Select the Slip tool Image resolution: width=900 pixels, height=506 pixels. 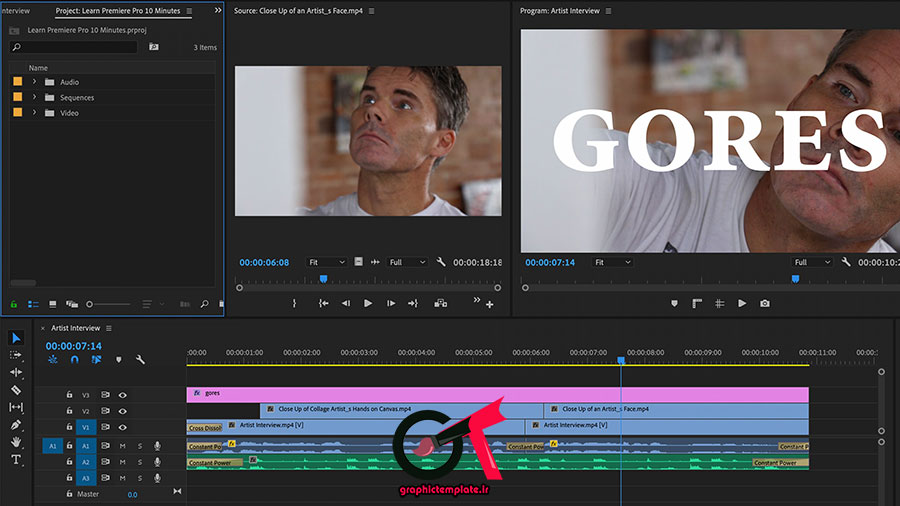16,407
